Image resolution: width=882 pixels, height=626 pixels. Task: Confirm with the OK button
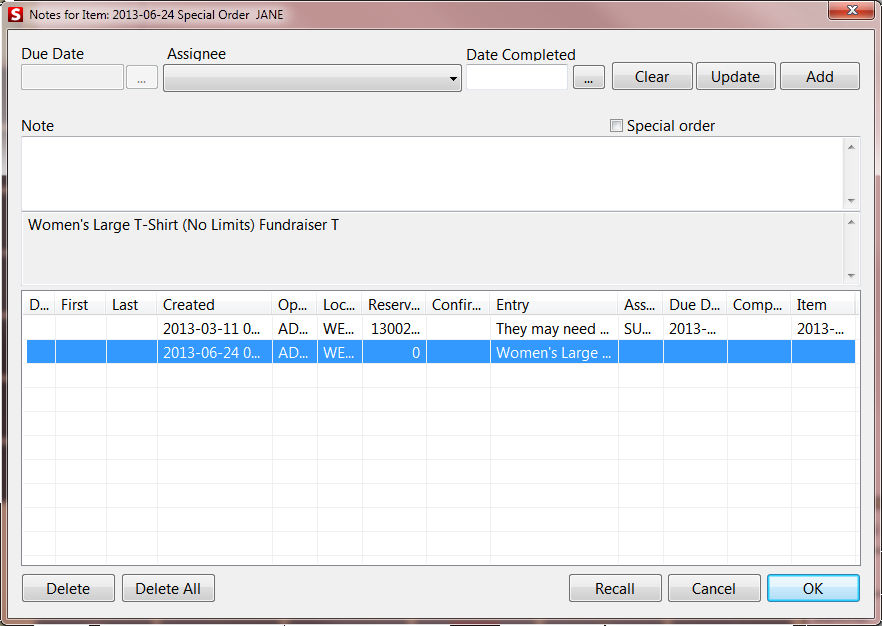[813, 588]
